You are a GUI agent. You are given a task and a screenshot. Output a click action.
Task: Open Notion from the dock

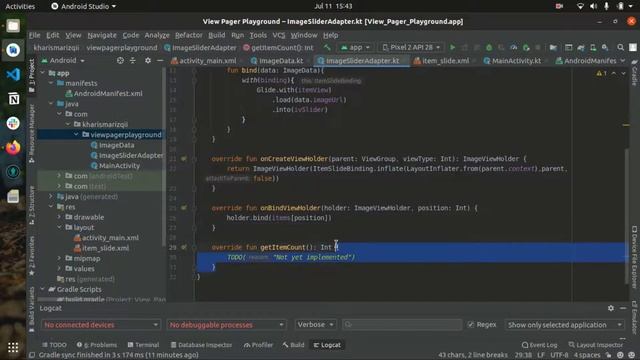coord(13,99)
